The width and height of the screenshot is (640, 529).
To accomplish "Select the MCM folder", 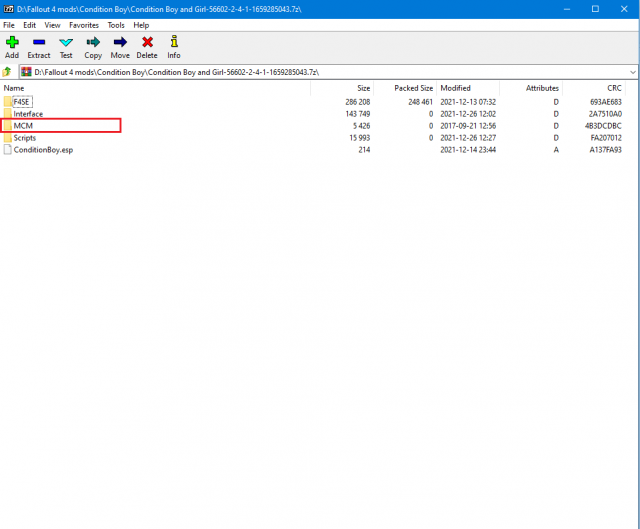I will (x=23, y=126).
